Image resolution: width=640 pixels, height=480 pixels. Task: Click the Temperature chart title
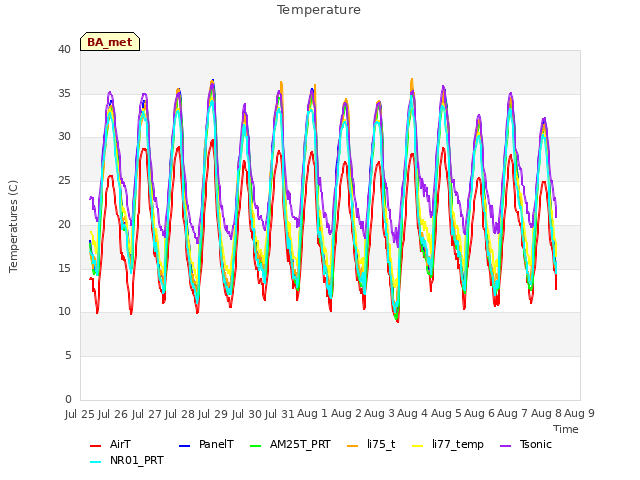[319, 10]
